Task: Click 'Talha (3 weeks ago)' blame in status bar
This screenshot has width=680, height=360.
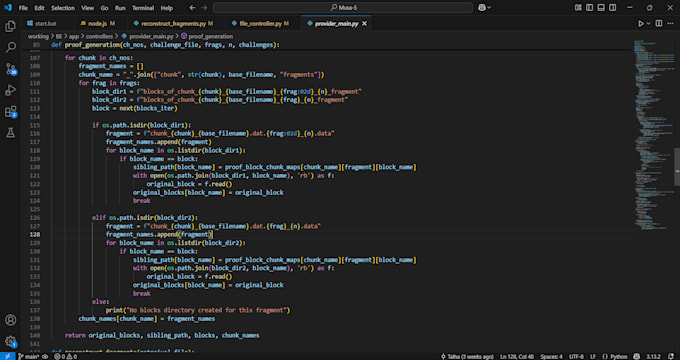Action: click(x=467, y=357)
